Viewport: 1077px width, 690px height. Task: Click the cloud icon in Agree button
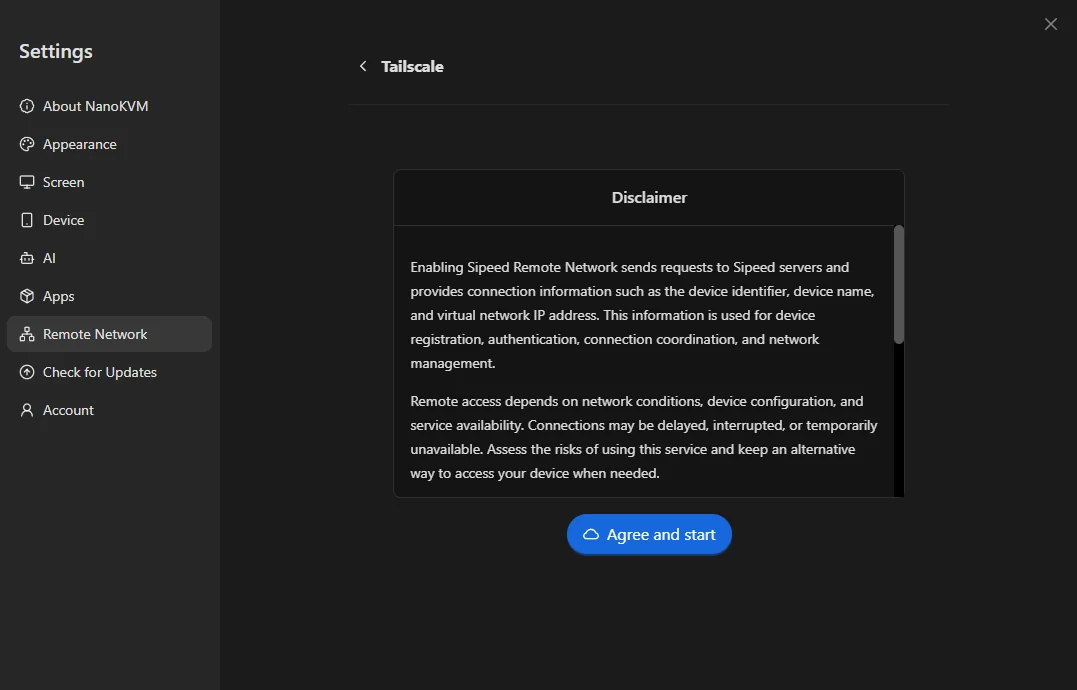pyautogui.click(x=591, y=534)
